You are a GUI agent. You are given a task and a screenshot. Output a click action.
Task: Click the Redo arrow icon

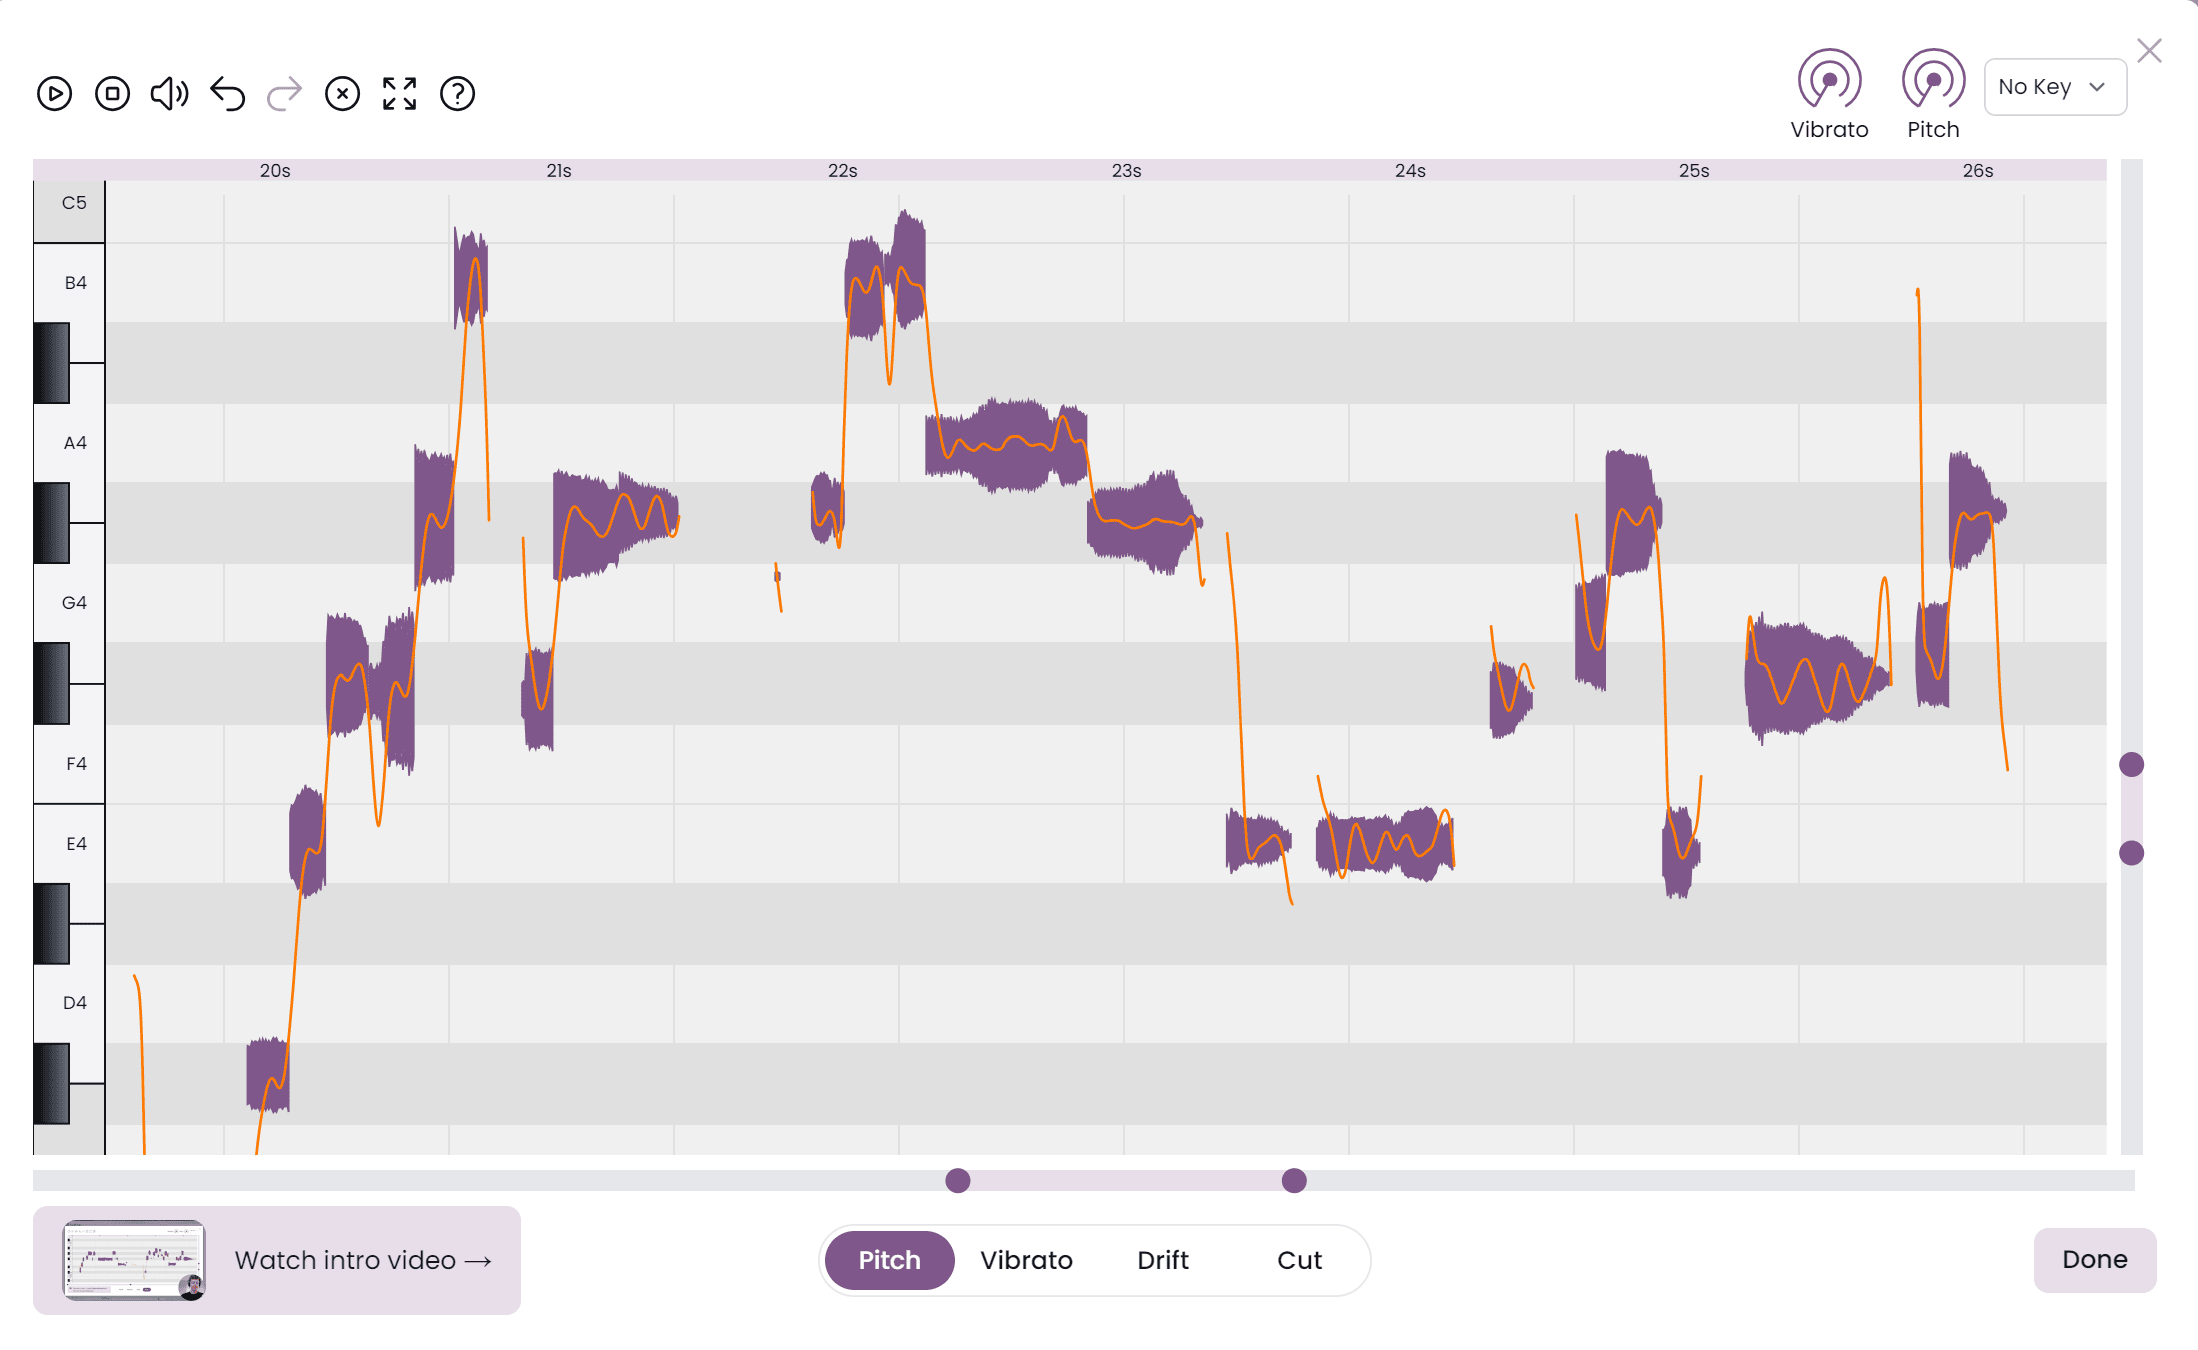[285, 94]
